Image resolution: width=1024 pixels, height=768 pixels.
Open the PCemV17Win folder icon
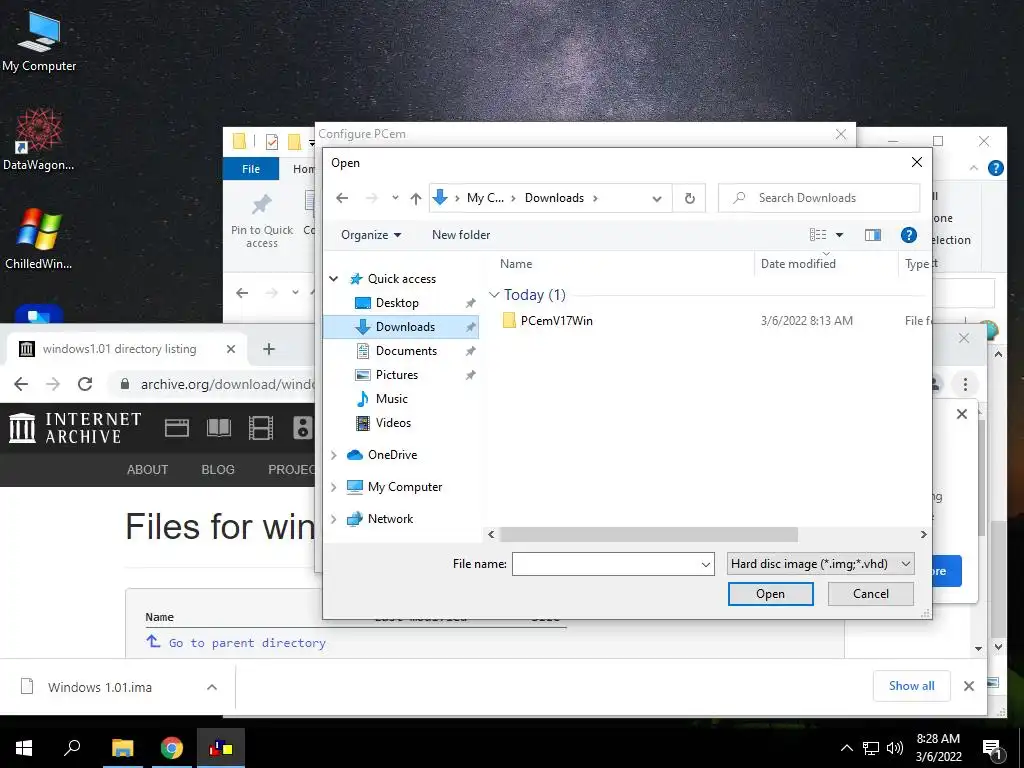(509, 320)
